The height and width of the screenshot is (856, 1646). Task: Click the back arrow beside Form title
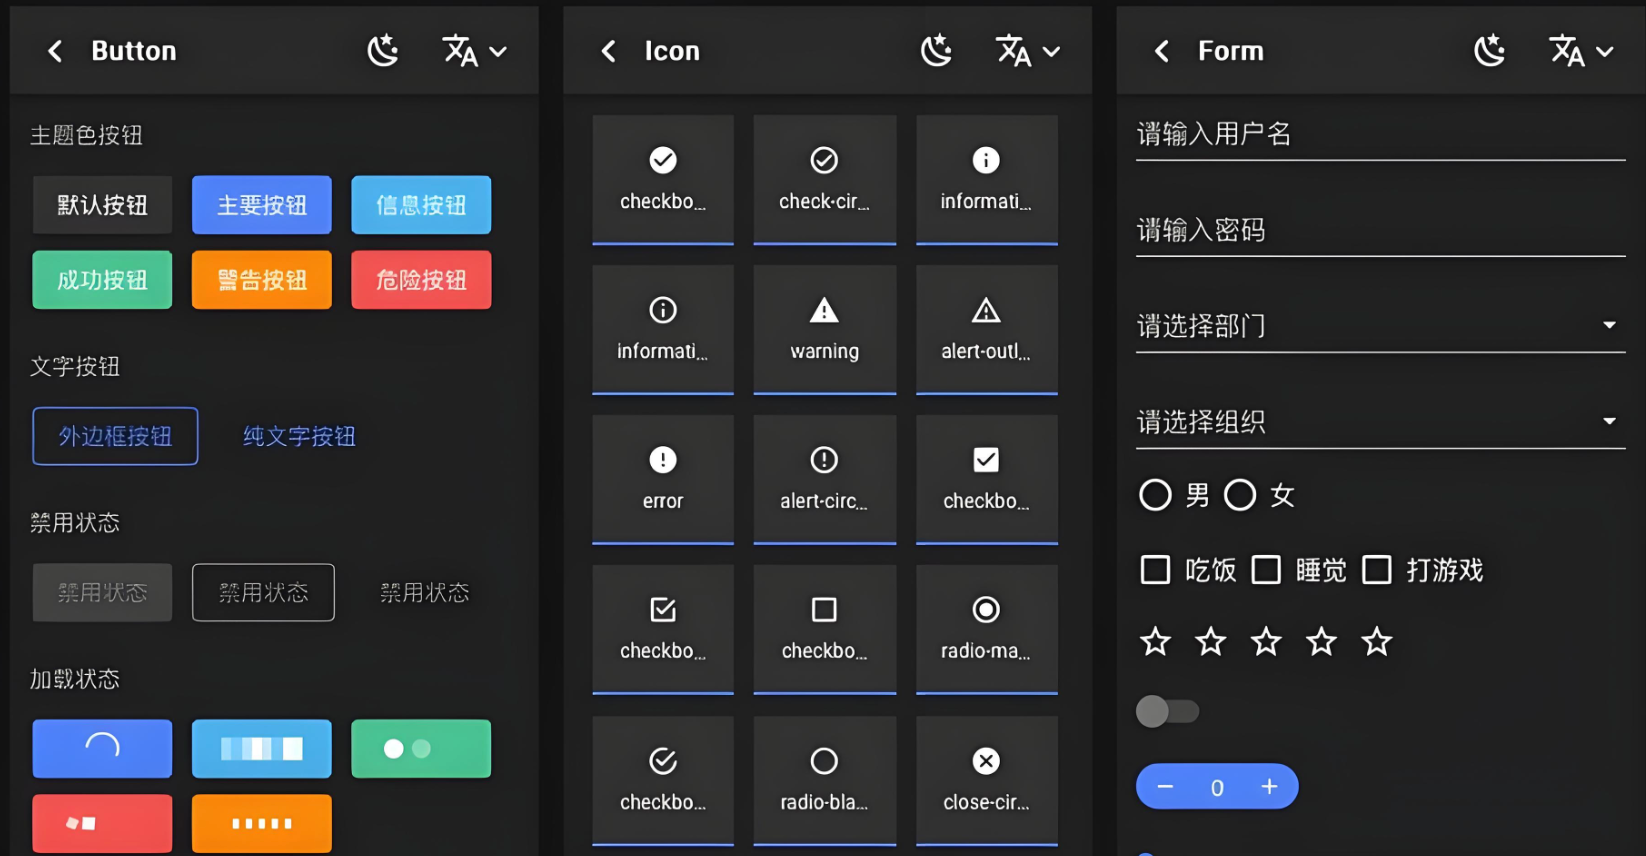(1161, 51)
